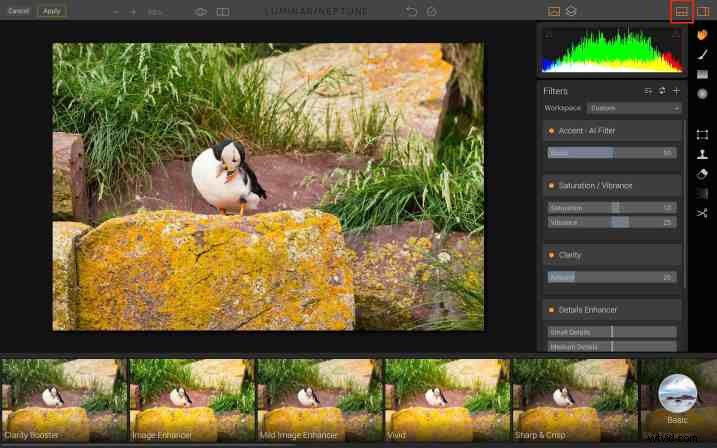Apply the Image Enhancer preset
This screenshot has width=717, height=448.
tap(192, 400)
